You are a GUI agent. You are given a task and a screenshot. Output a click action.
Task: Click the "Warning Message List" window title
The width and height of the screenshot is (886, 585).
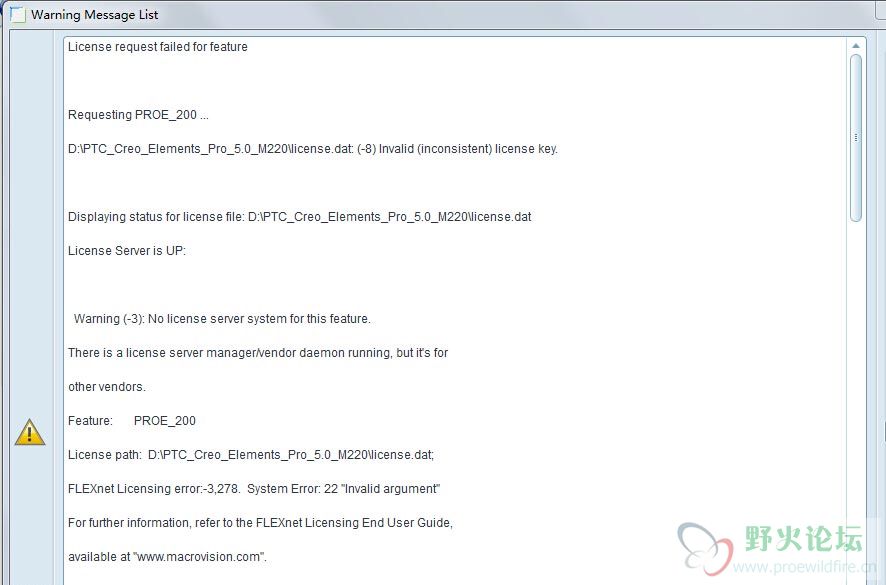[x=94, y=15]
